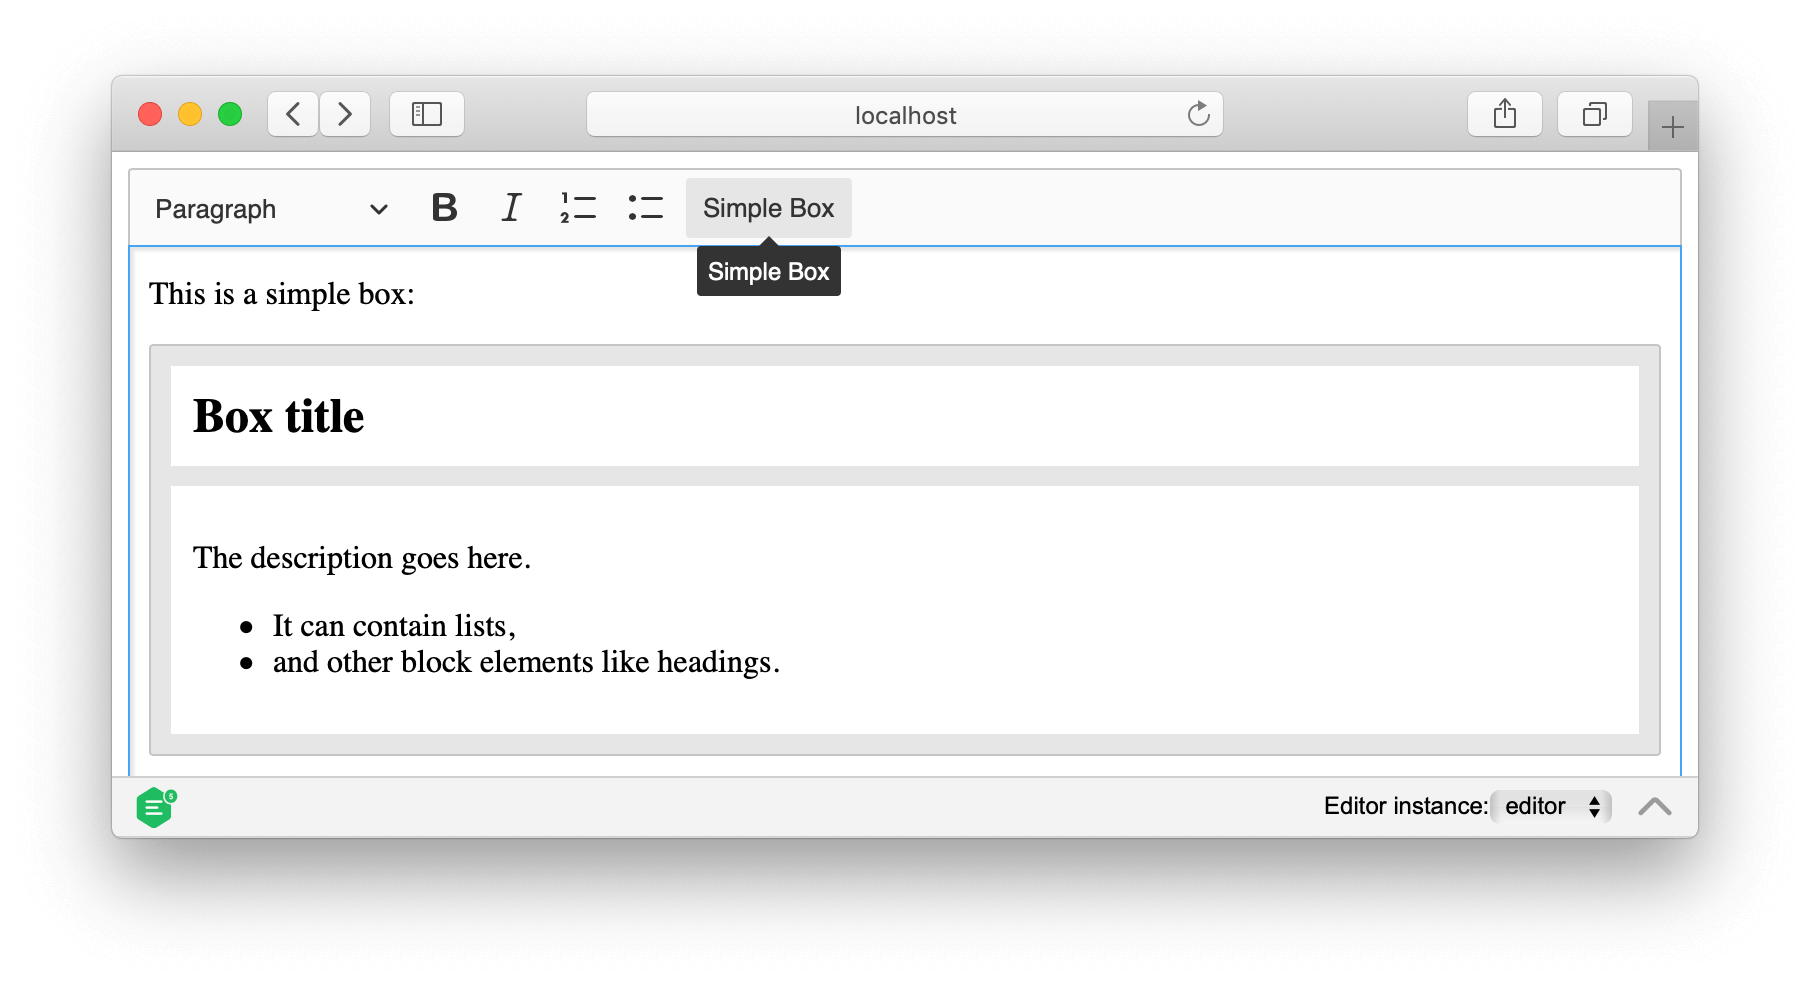1810x986 pixels.
Task: Insert a bulleted list
Action: tap(645, 208)
